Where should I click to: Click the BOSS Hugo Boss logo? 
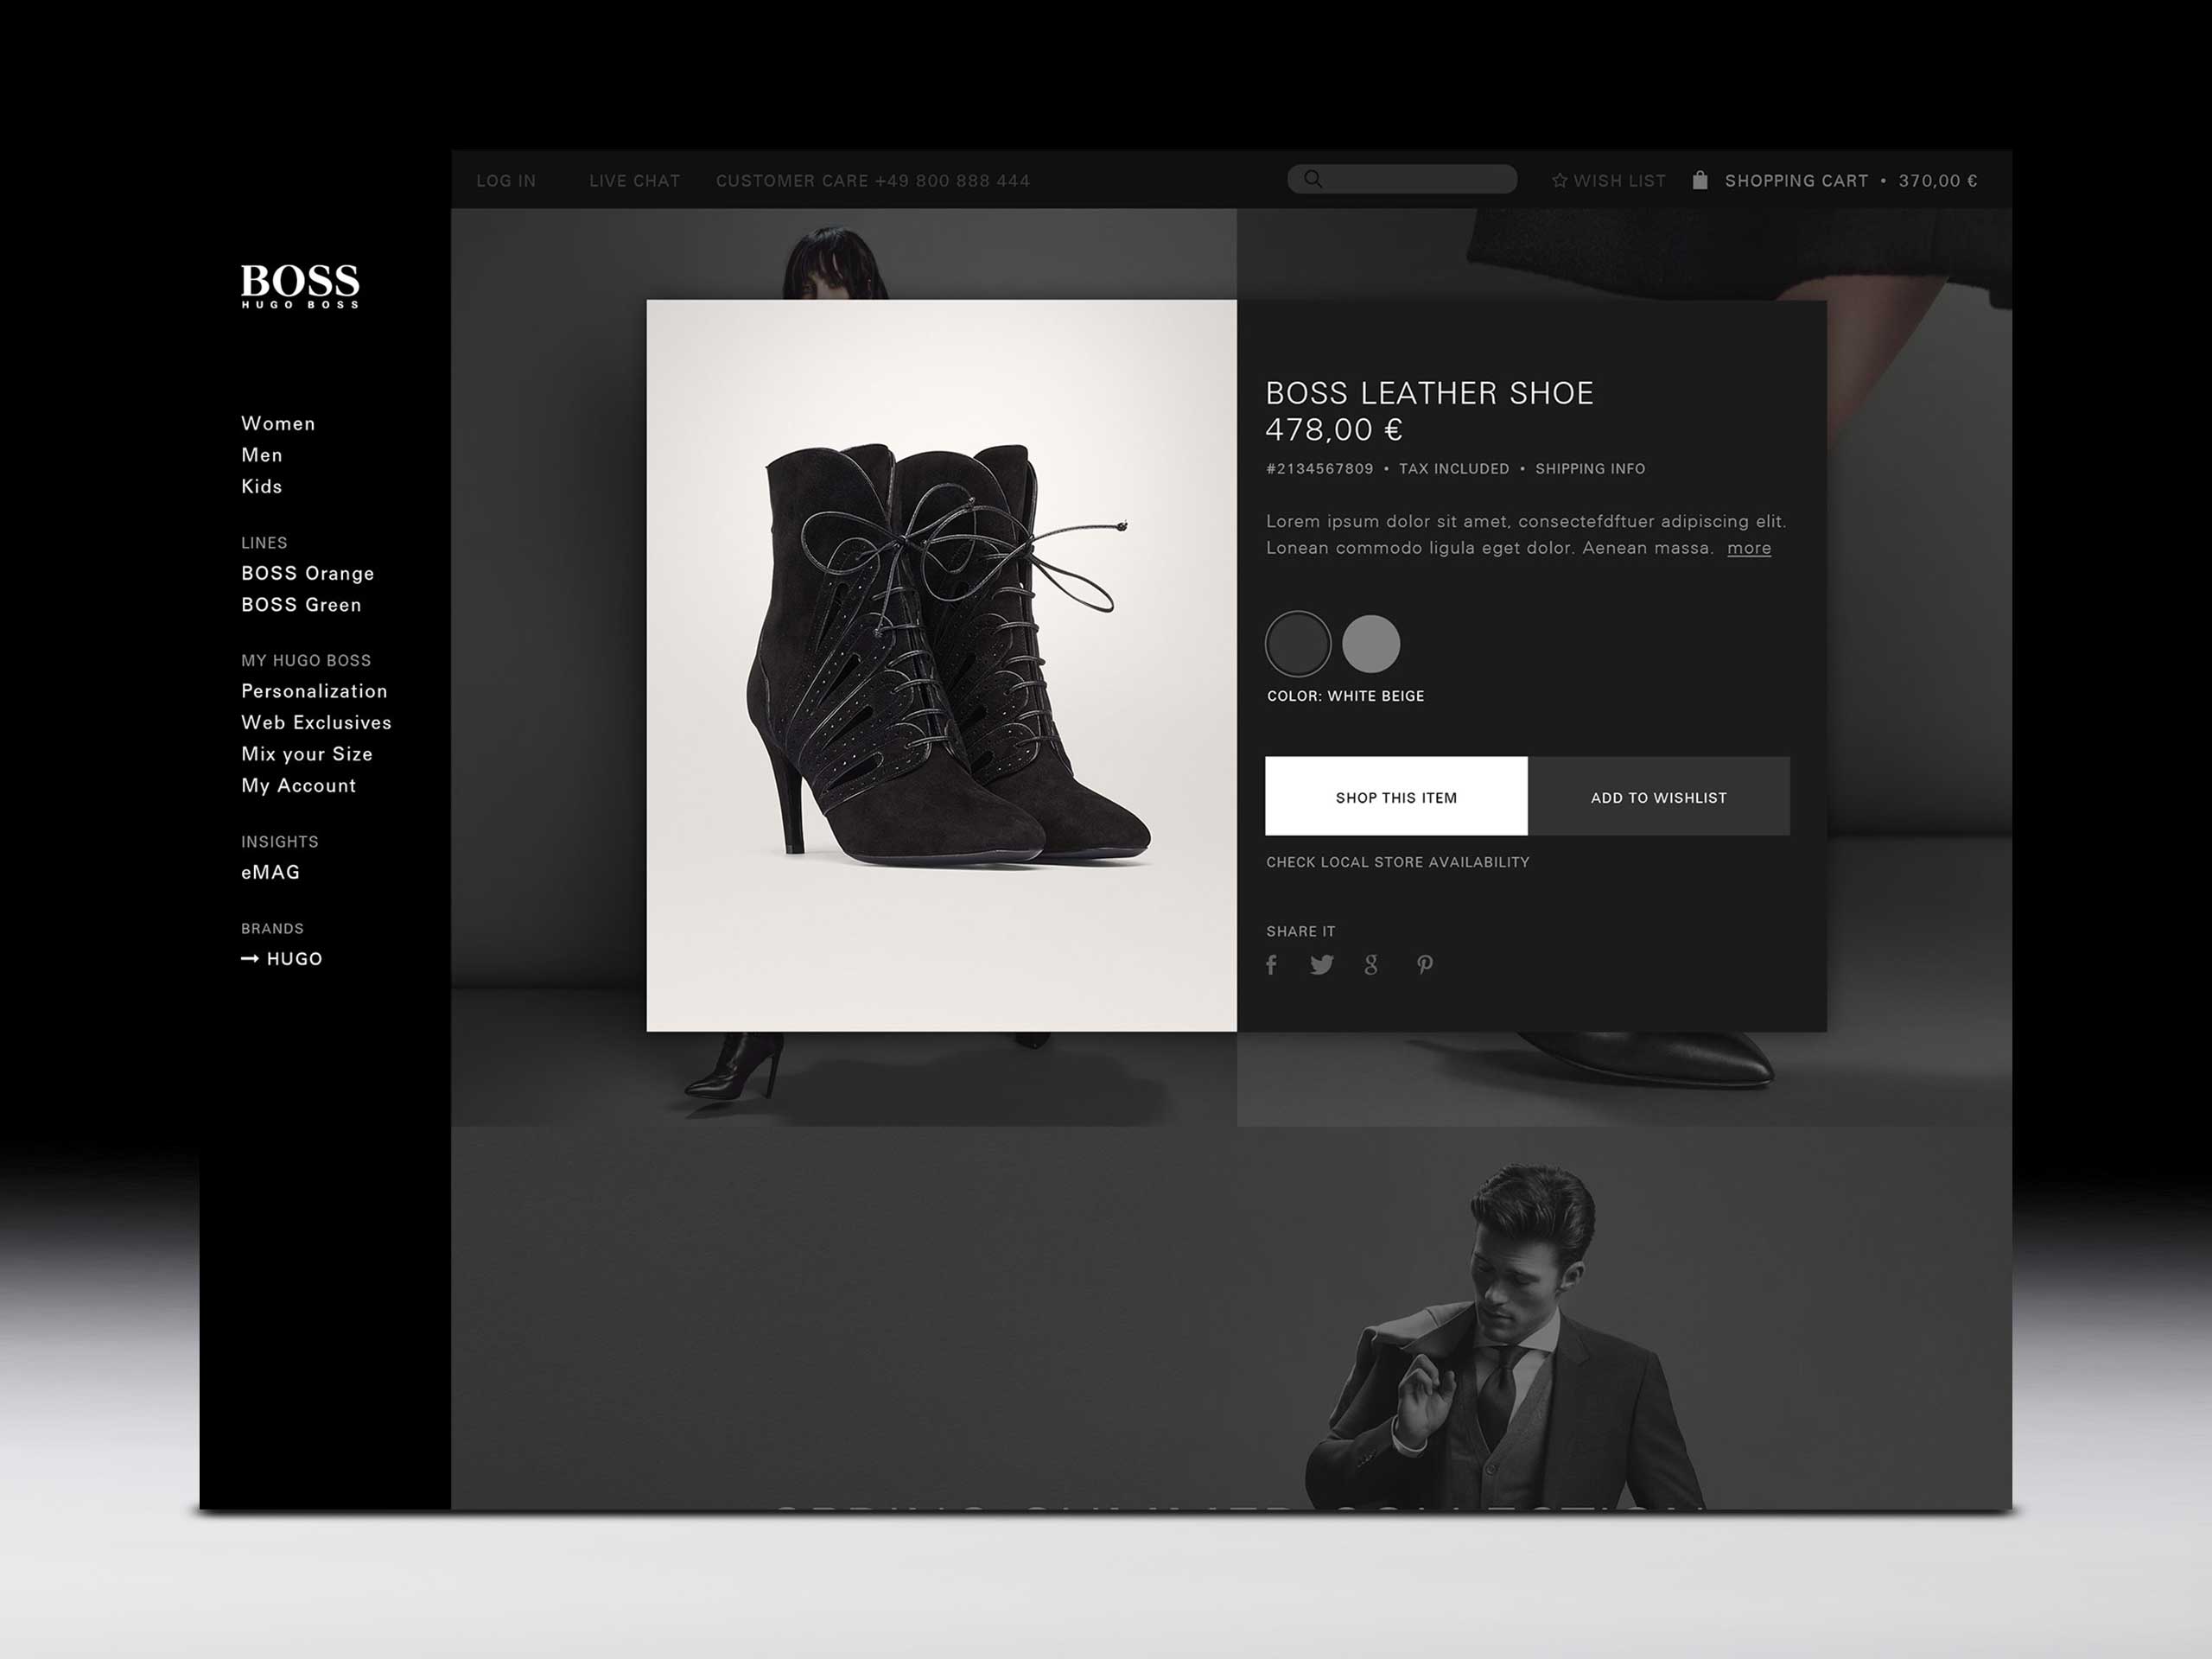tap(300, 286)
